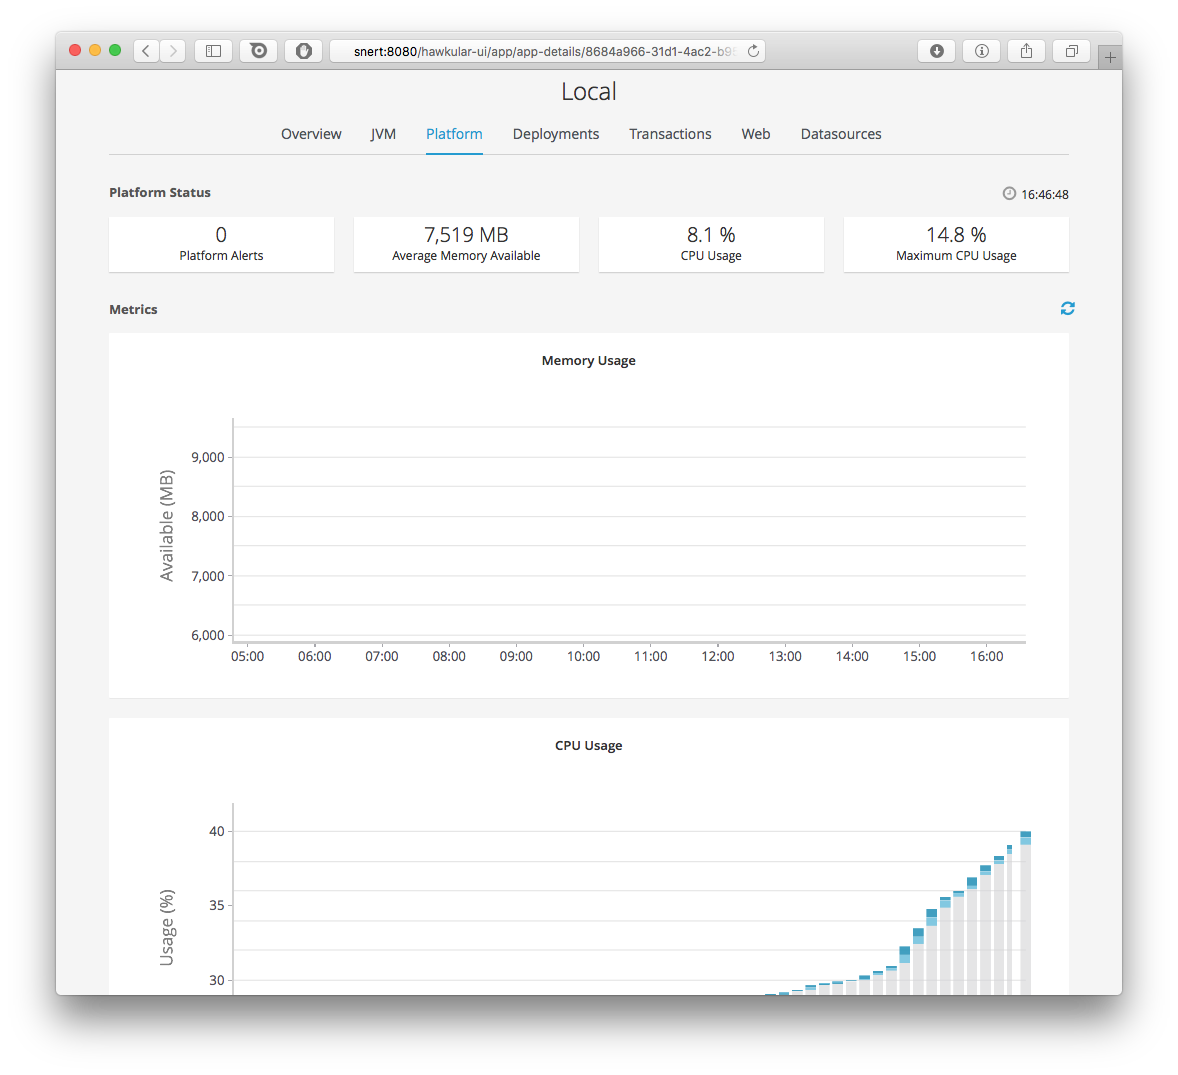The image size is (1178, 1075).
Task: Click the 16:46:48 timestamp
Action: click(1044, 195)
